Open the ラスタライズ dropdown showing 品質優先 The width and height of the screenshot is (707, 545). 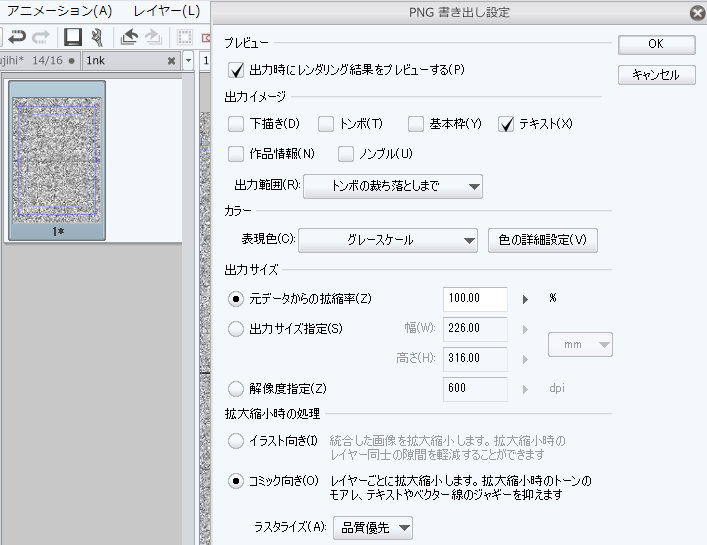(x=373, y=528)
